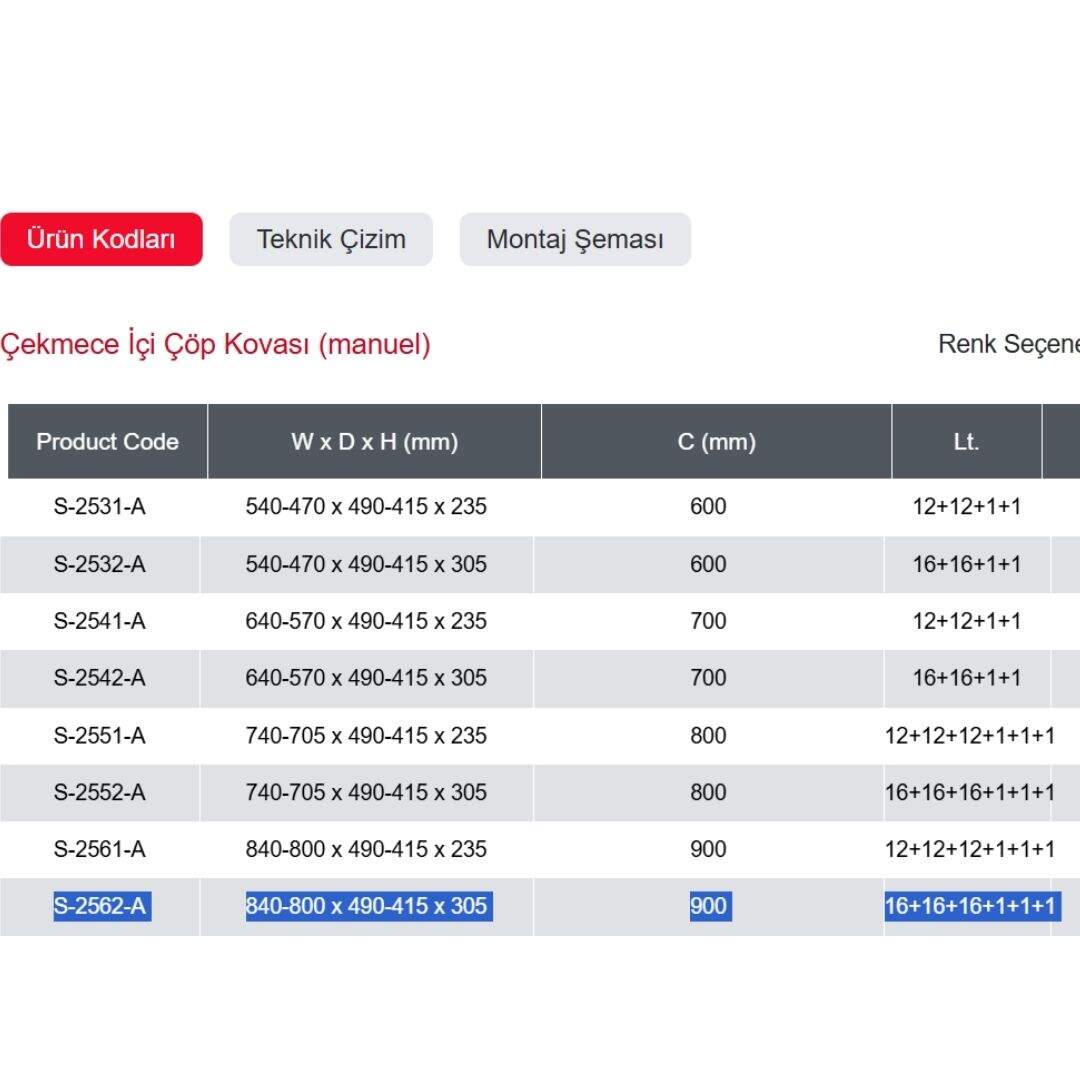Click the Product Code column header
Screen dimensions: 1080x1080
[107, 442]
